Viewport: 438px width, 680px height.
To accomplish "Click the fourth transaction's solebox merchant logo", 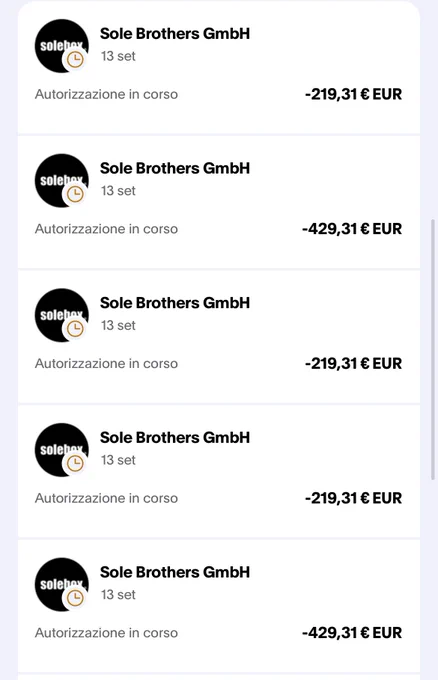I will (x=62, y=450).
